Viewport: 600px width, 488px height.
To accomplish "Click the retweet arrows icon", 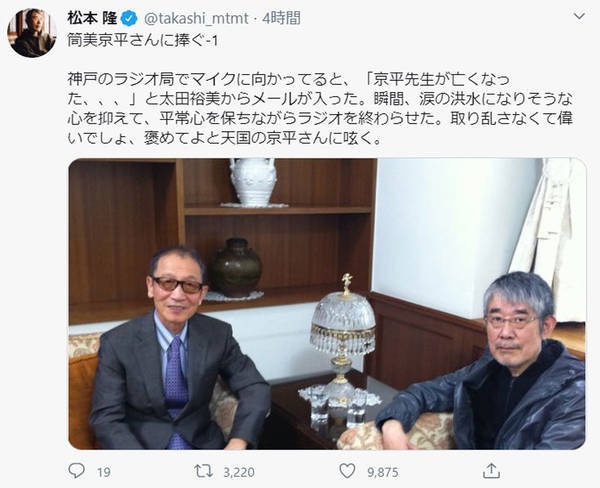I will click(204, 471).
